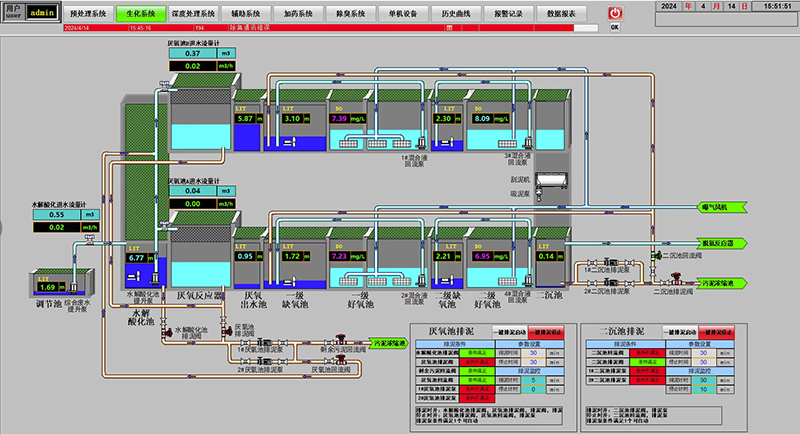800x434 pixels.
Task: Click the 厌氧池回流阀 valve icon
Action: pyautogui.click(x=340, y=360)
